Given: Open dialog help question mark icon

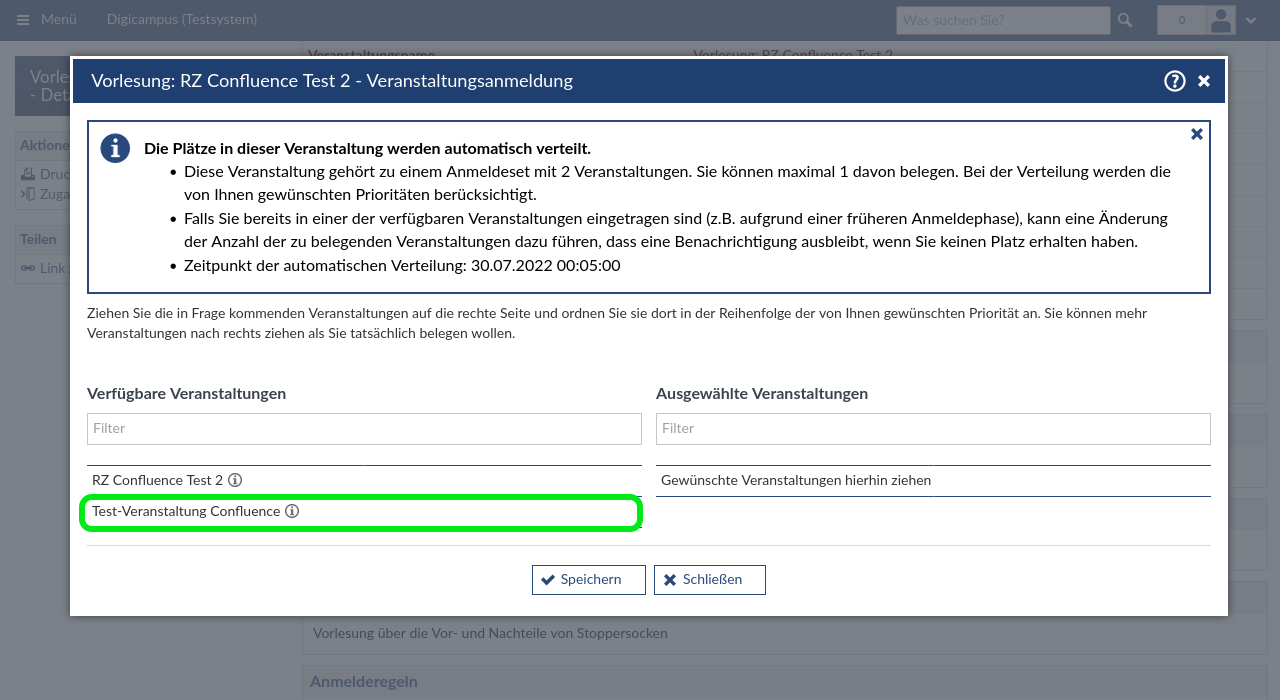Looking at the screenshot, I should [x=1175, y=81].
